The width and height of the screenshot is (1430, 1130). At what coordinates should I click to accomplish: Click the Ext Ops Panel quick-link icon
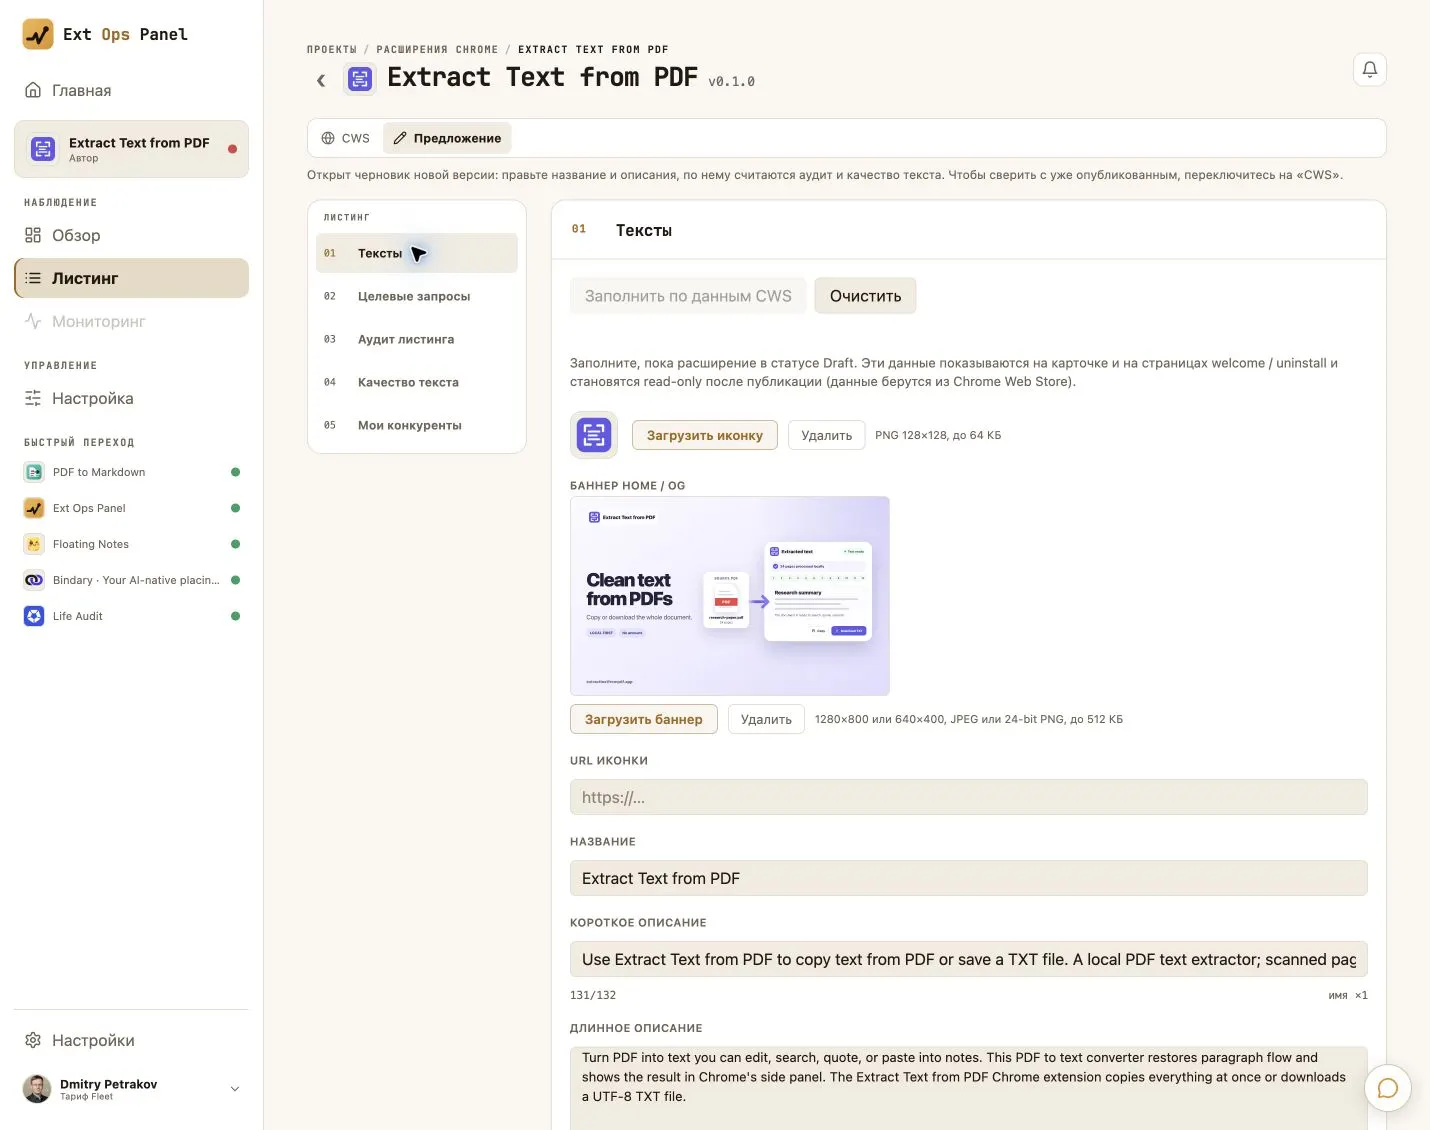[34, 508]
